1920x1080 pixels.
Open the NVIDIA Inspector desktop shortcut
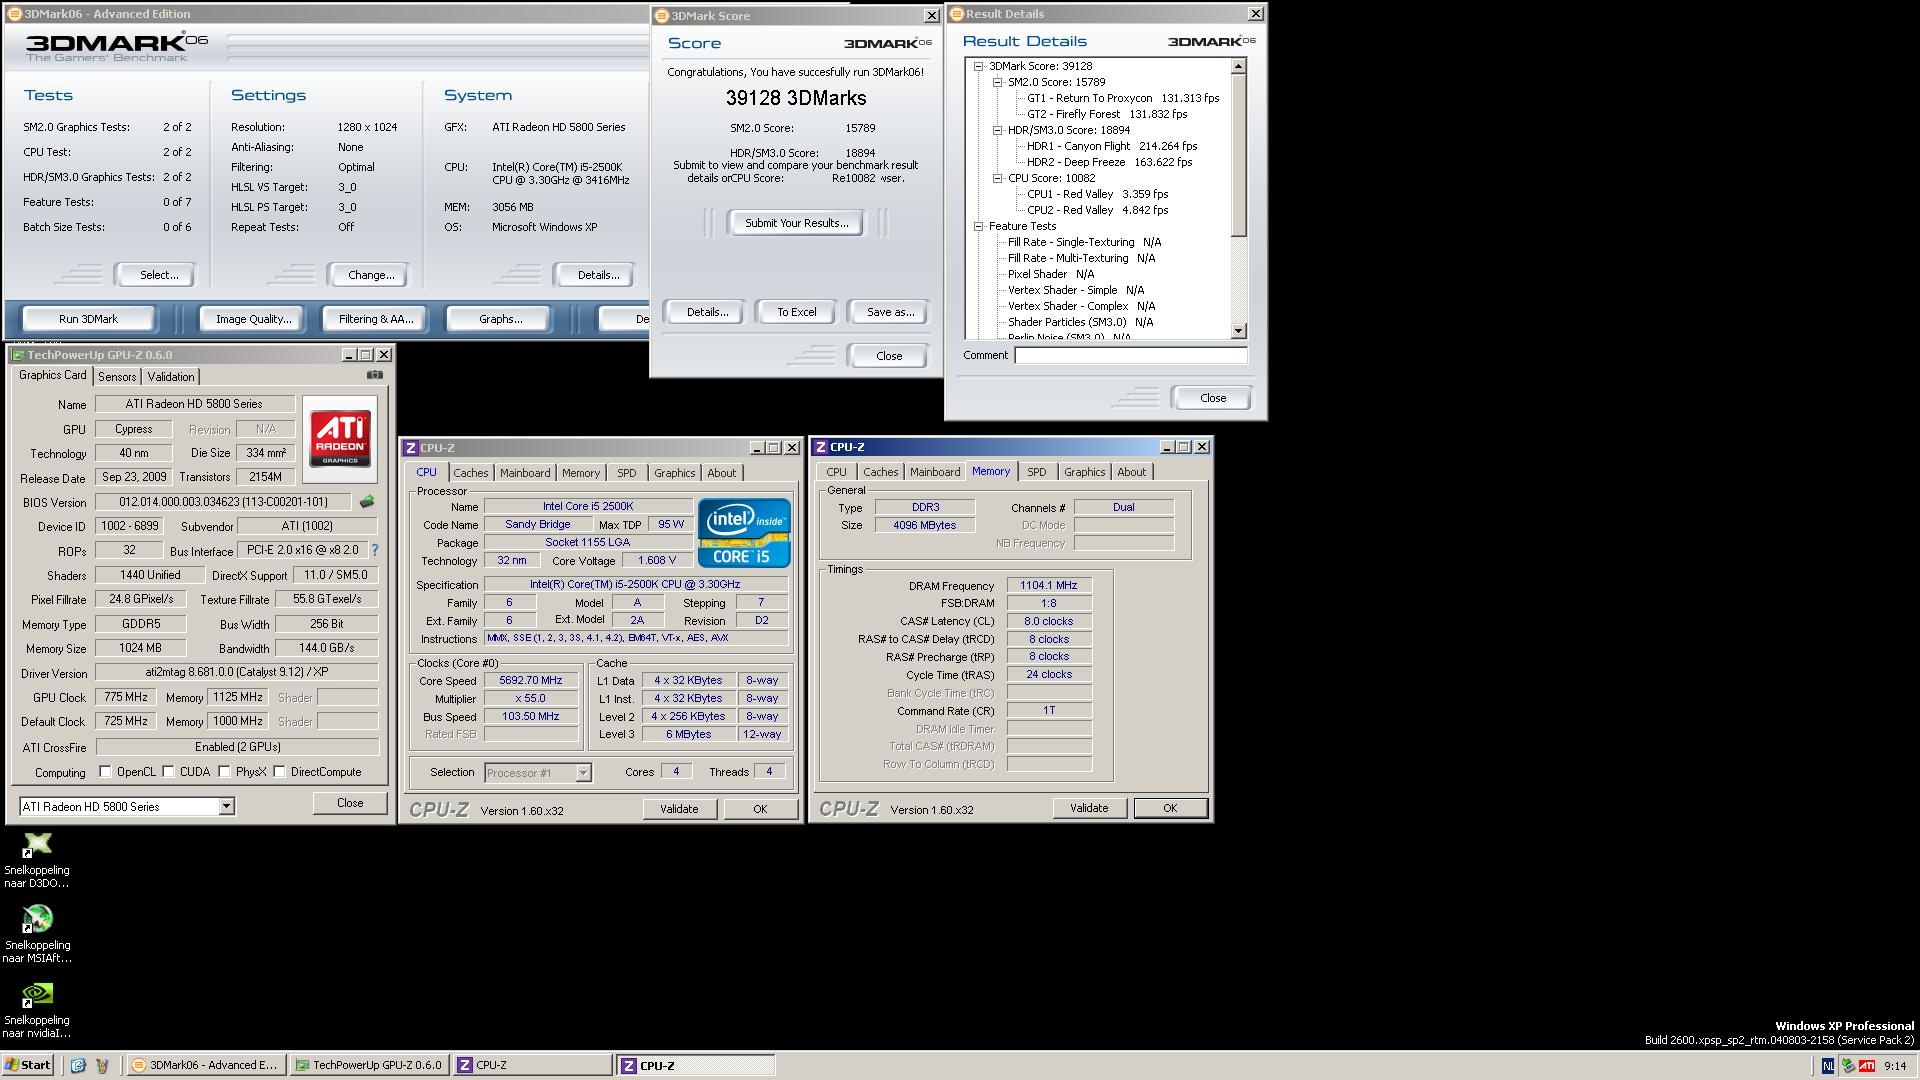tap(37, 994)
